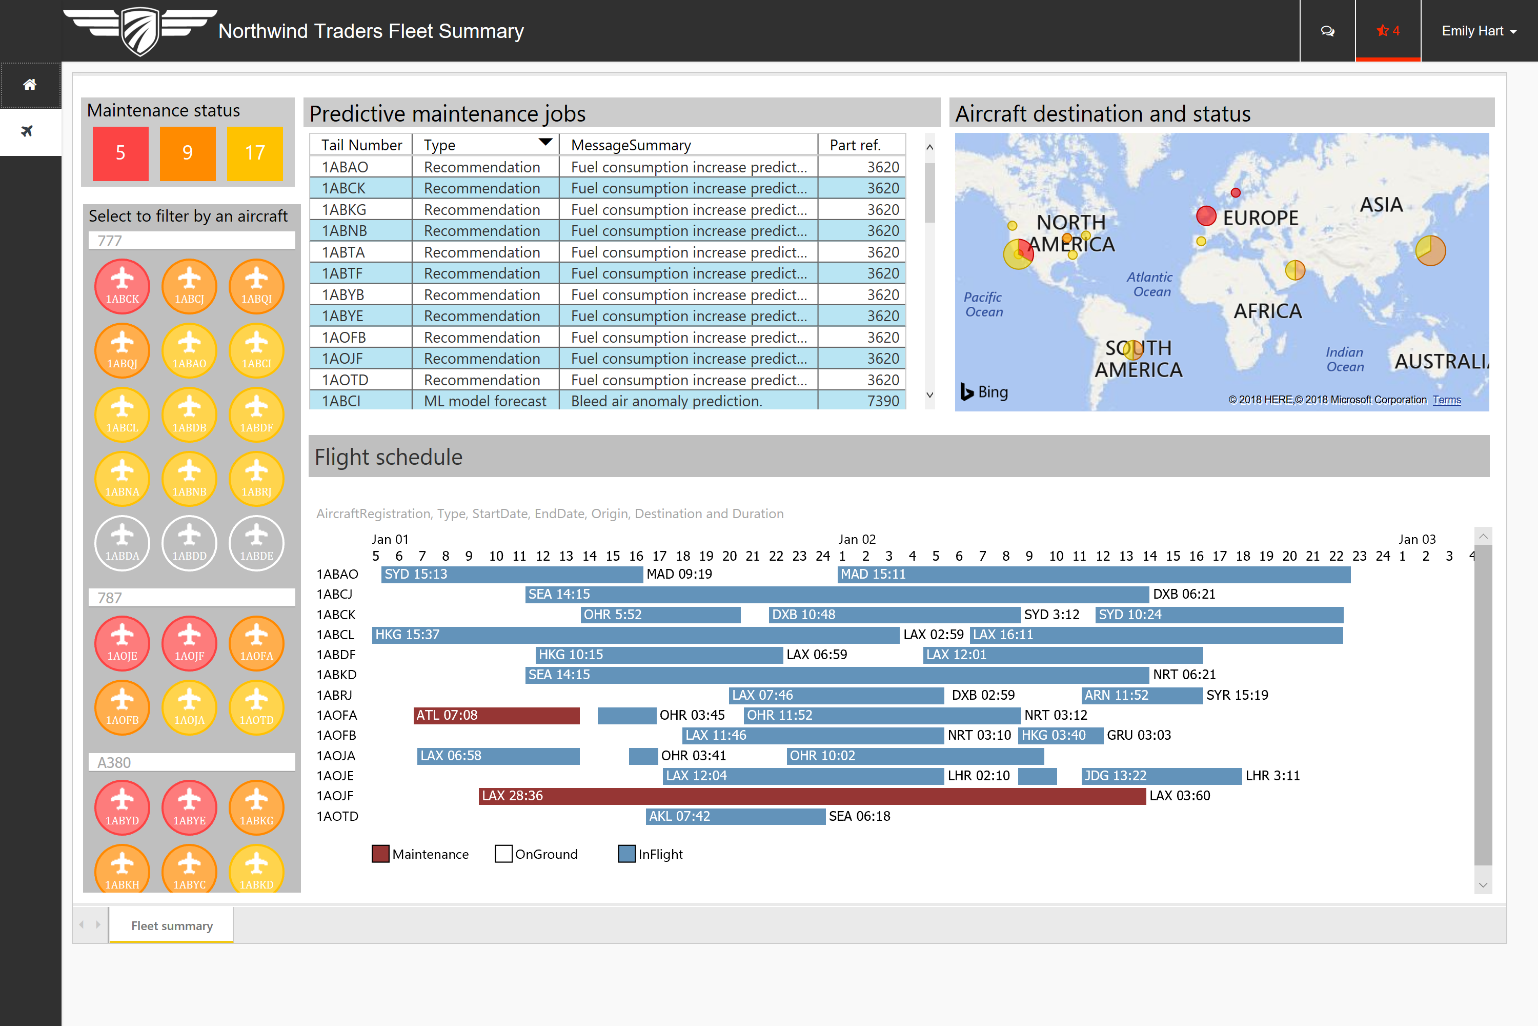
Task: Click the Terms link on the map
Action: coord(1446,399)
